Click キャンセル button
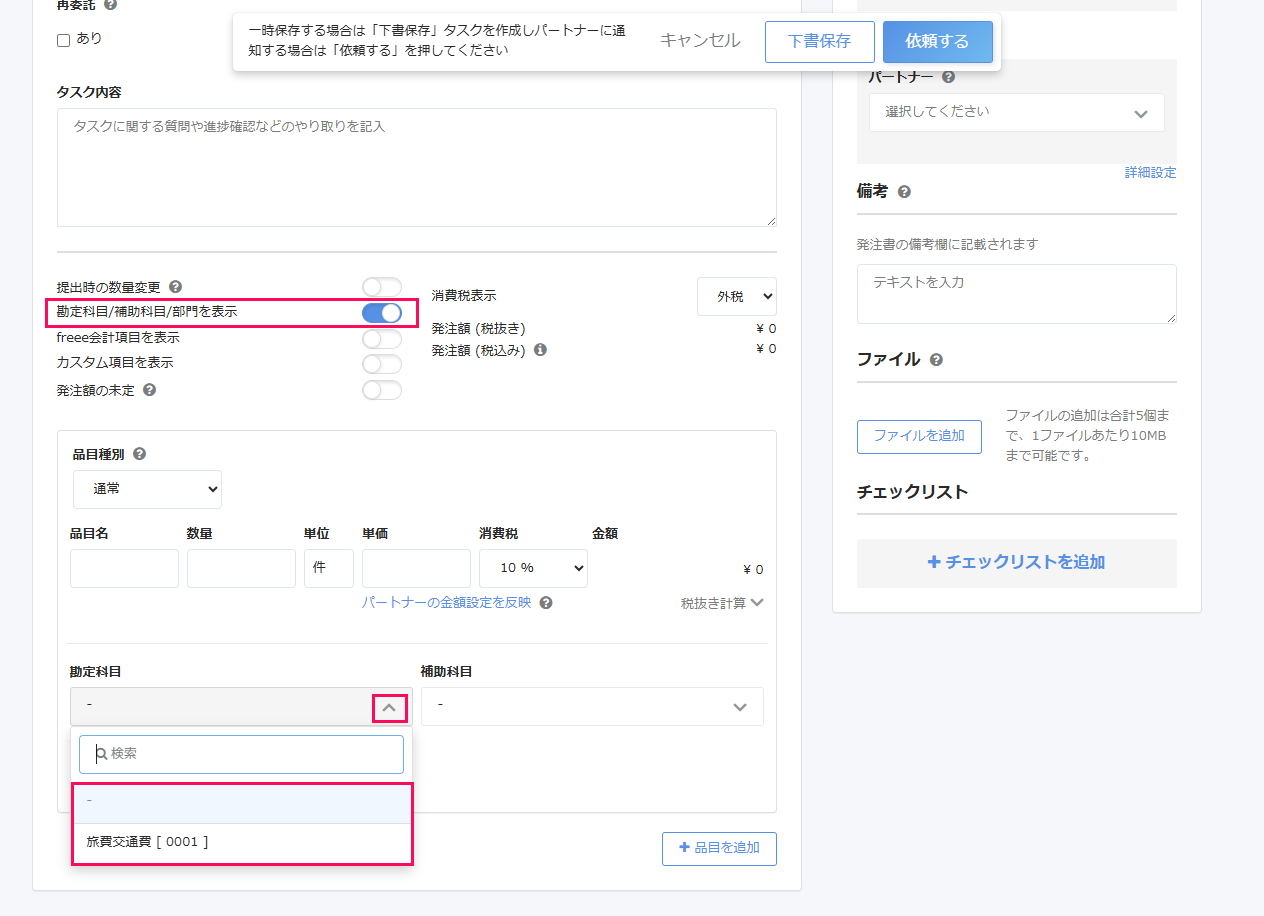The height and width of the screenshot is (916, 1264). 700,41
